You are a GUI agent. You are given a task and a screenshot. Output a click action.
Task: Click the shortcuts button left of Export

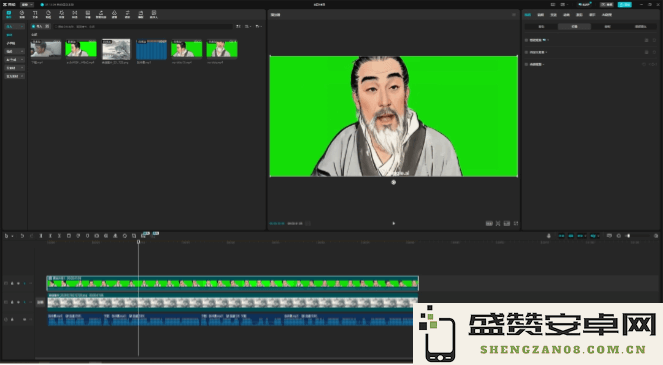pos(607,5)
